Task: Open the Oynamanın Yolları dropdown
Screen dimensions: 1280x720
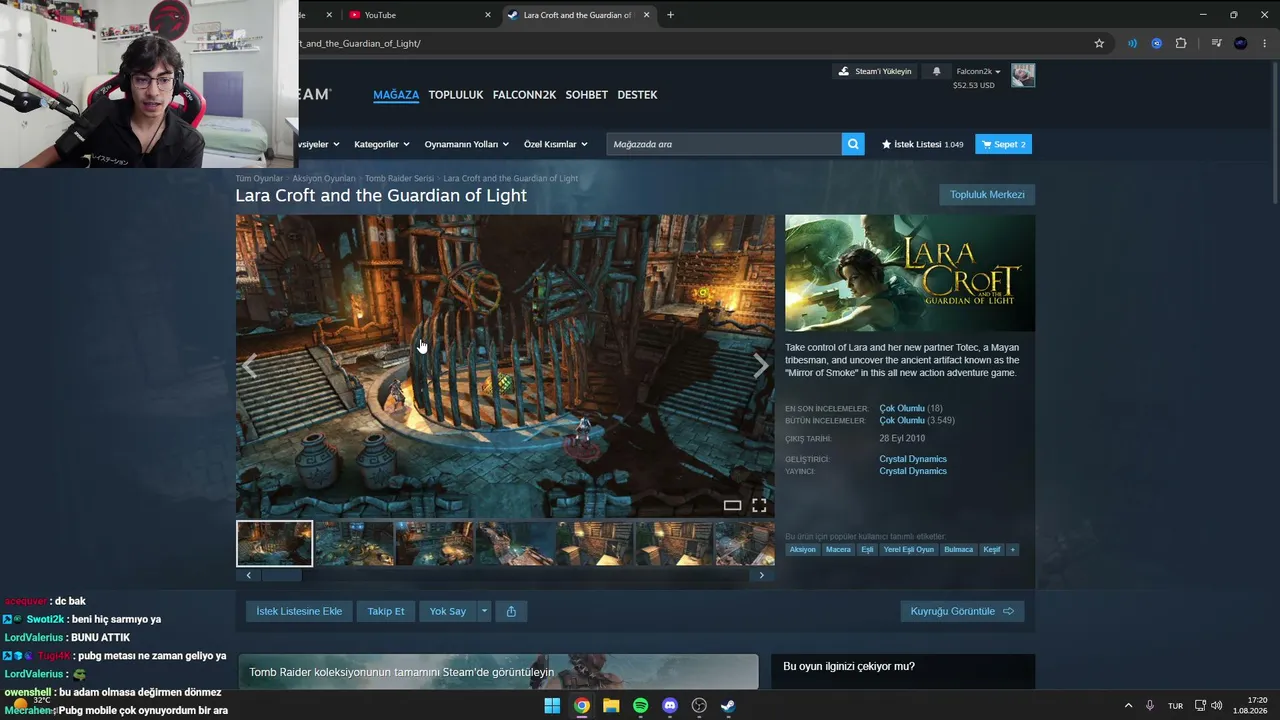Action: click(466, 144)
